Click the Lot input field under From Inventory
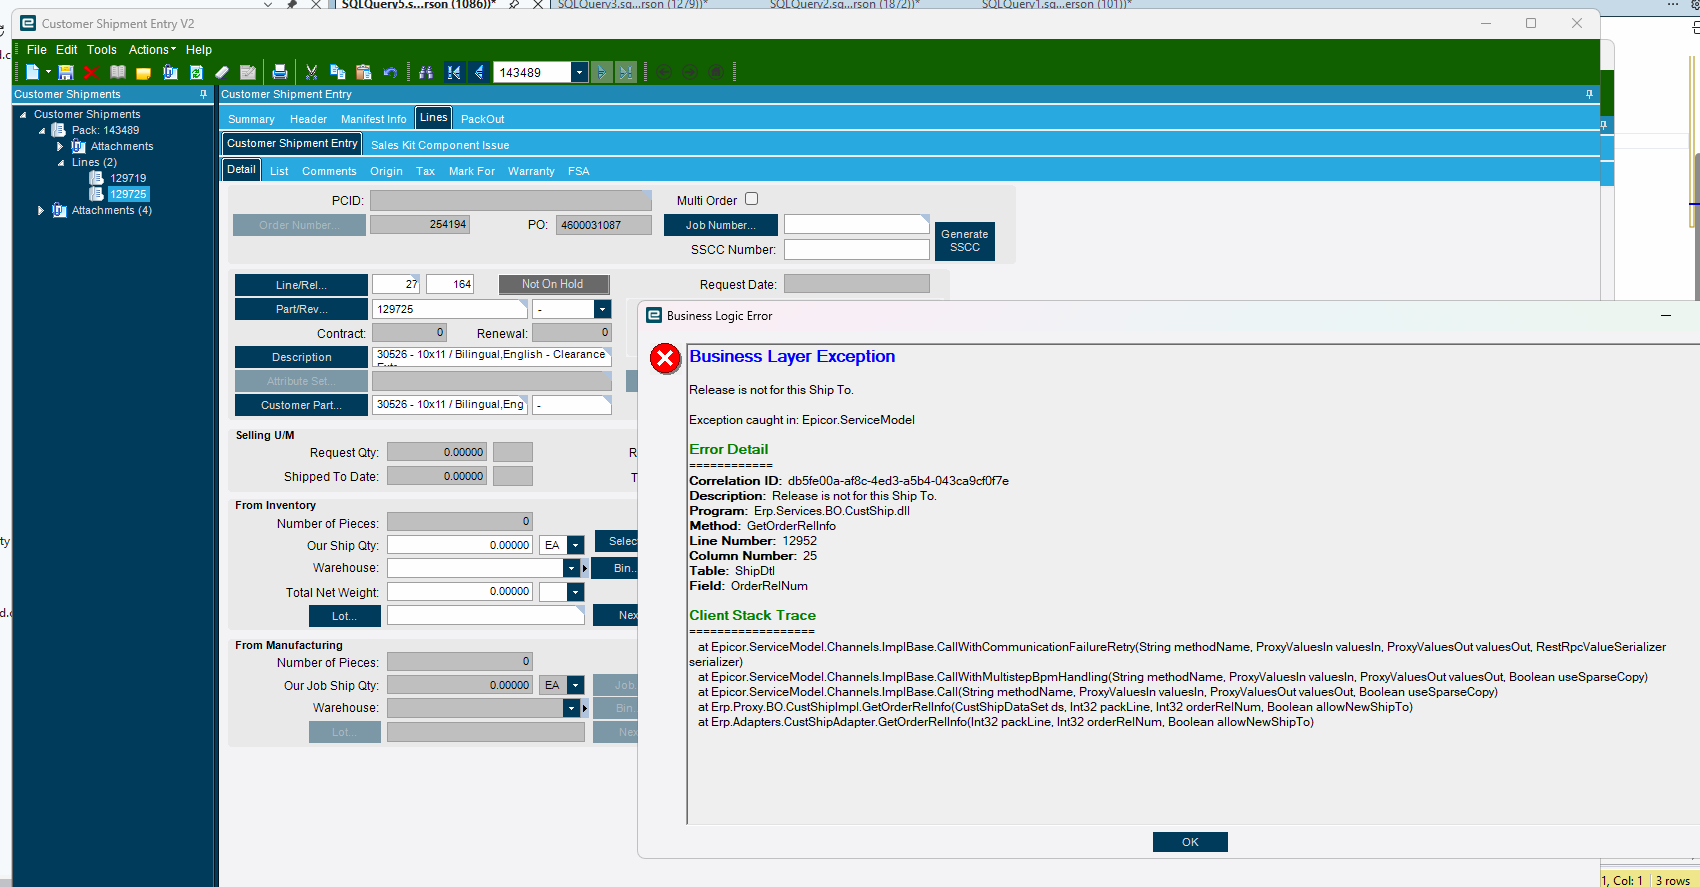Screen dimensions: 1700x887 pyautogui.click(x=486, y=615)
